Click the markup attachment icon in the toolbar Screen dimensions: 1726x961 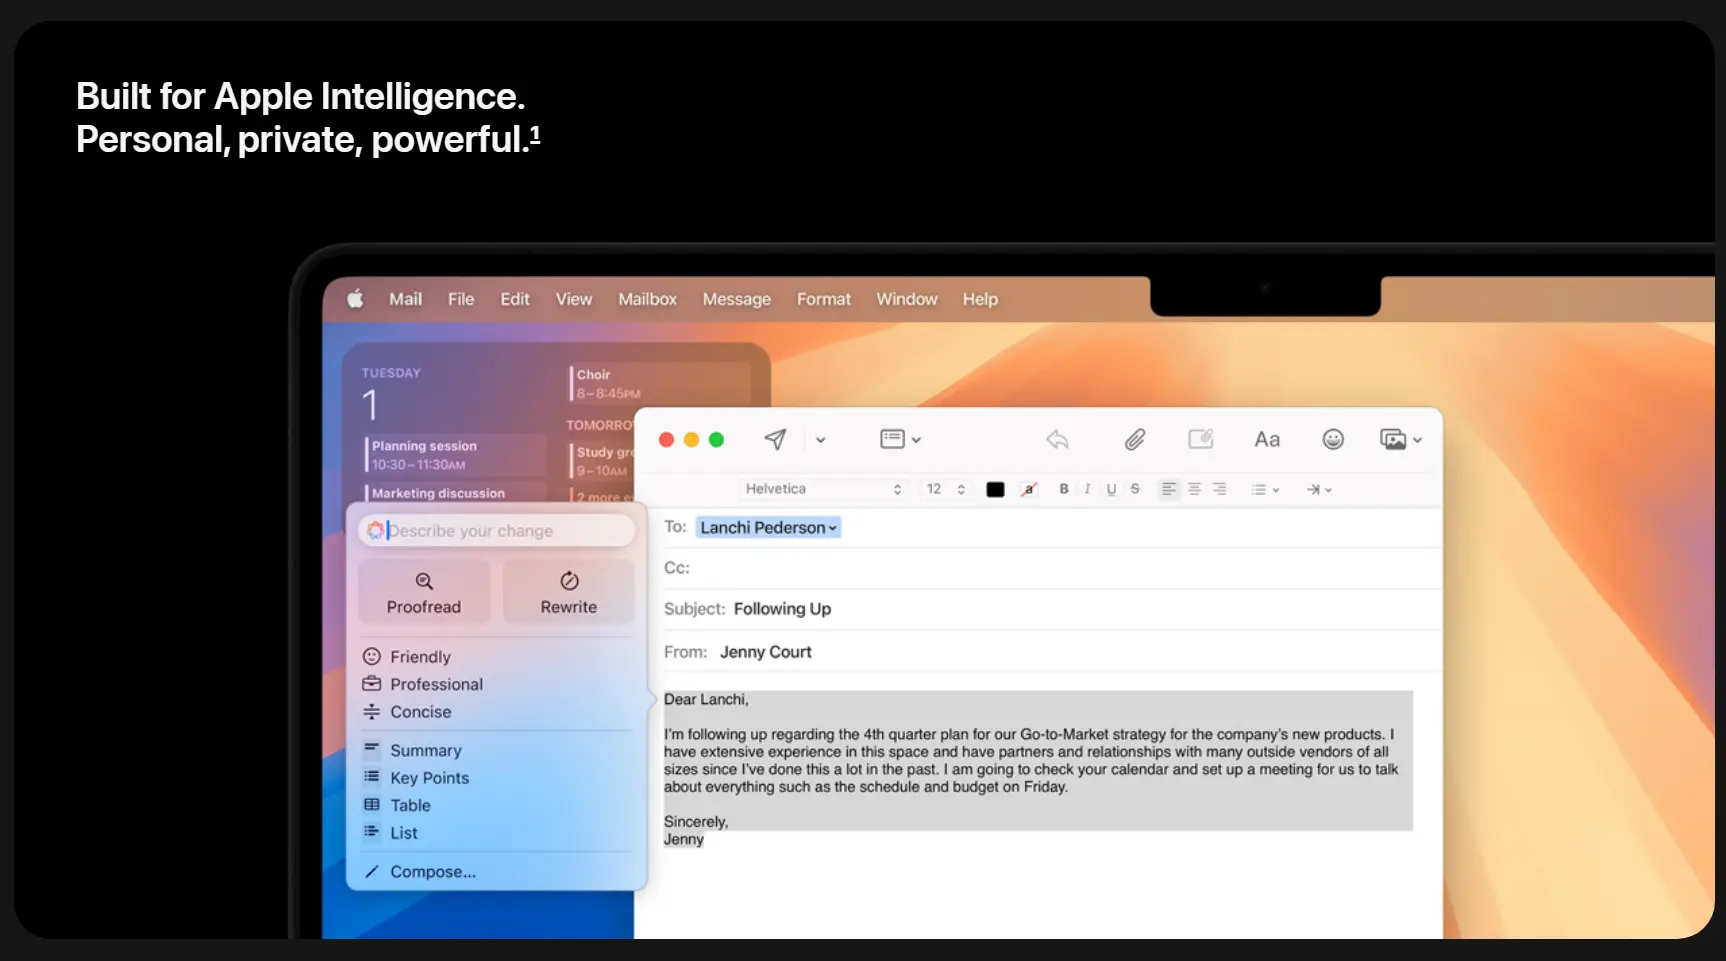click(x=1200, y=439)
